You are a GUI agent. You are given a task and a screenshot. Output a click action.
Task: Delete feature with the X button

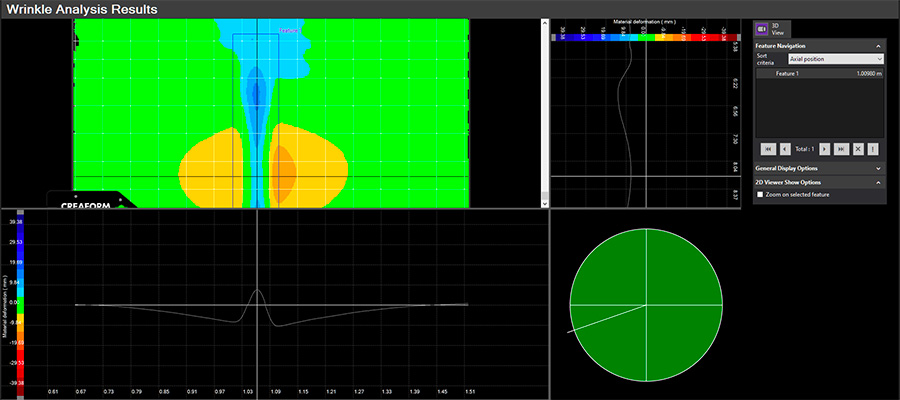(858, 148)
